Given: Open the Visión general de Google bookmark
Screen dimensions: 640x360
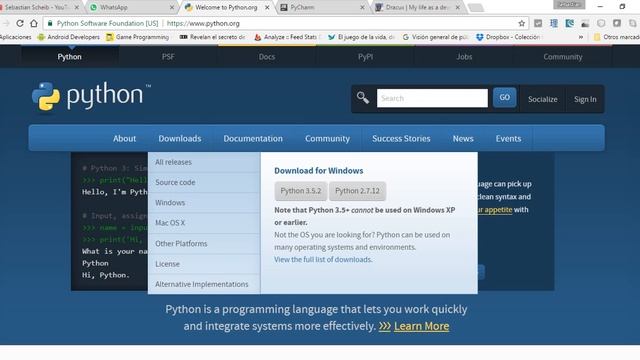Looking at the screenshot, I should point(435,37).
